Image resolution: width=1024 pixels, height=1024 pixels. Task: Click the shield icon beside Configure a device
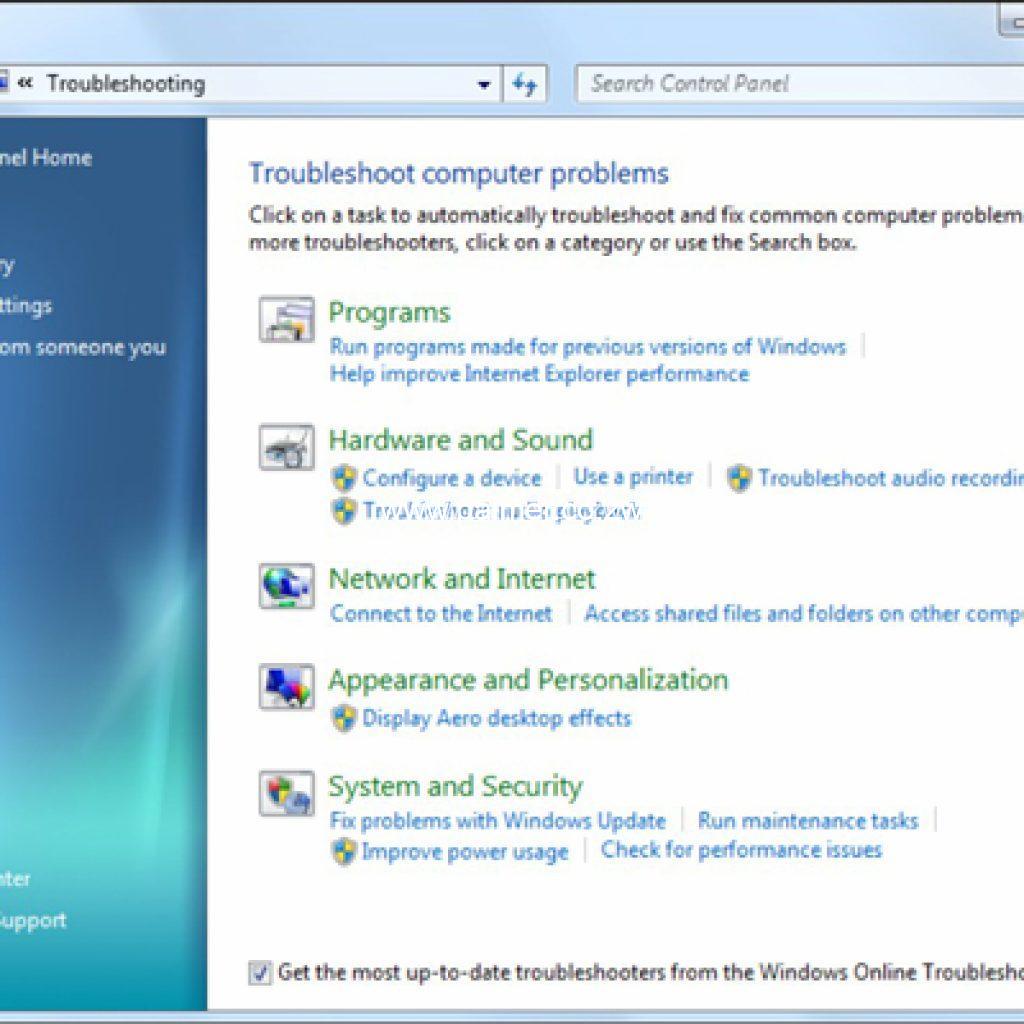[344, 478]
